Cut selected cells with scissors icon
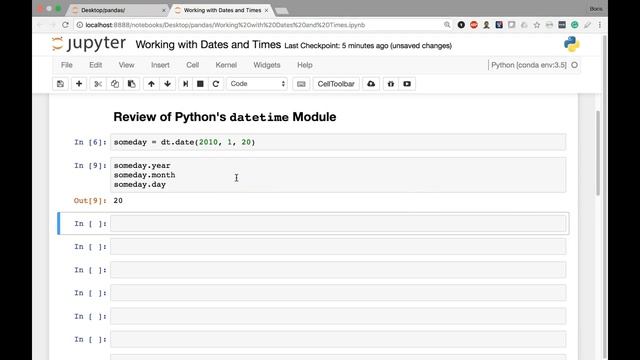640x360 pixels. (x=98, y=84)
